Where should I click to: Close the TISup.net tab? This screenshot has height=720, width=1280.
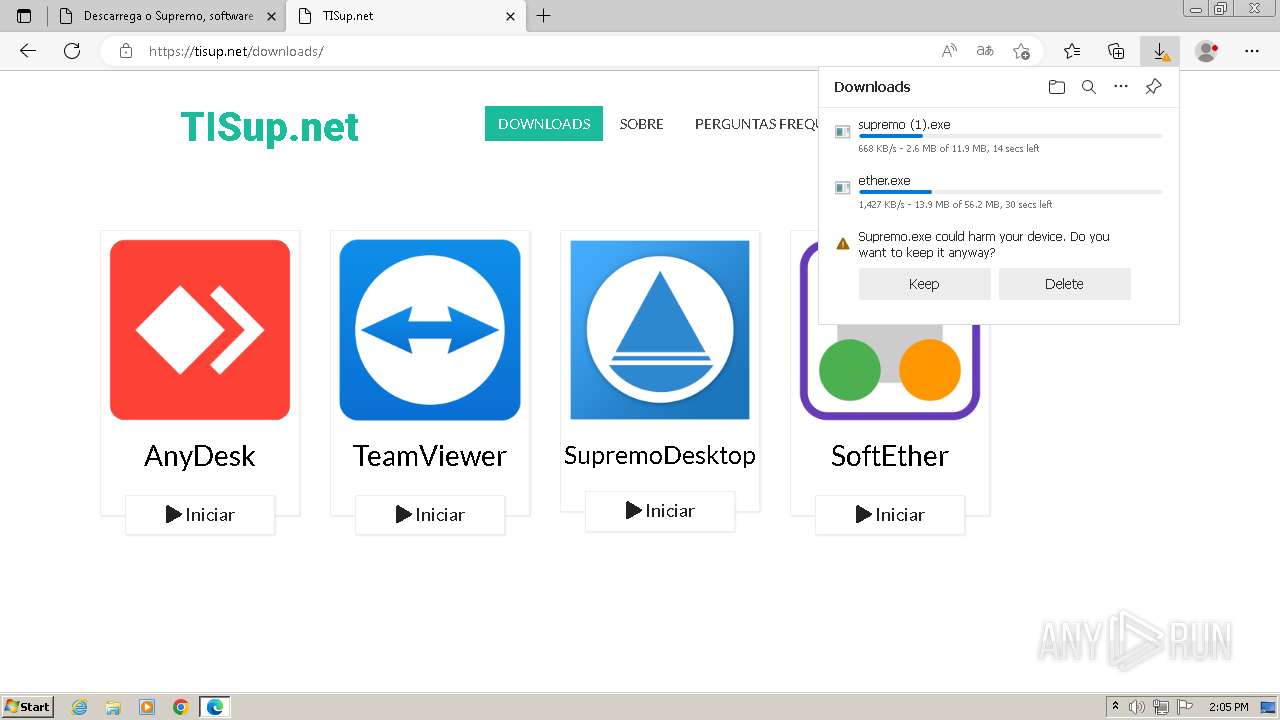coord(510,16)
